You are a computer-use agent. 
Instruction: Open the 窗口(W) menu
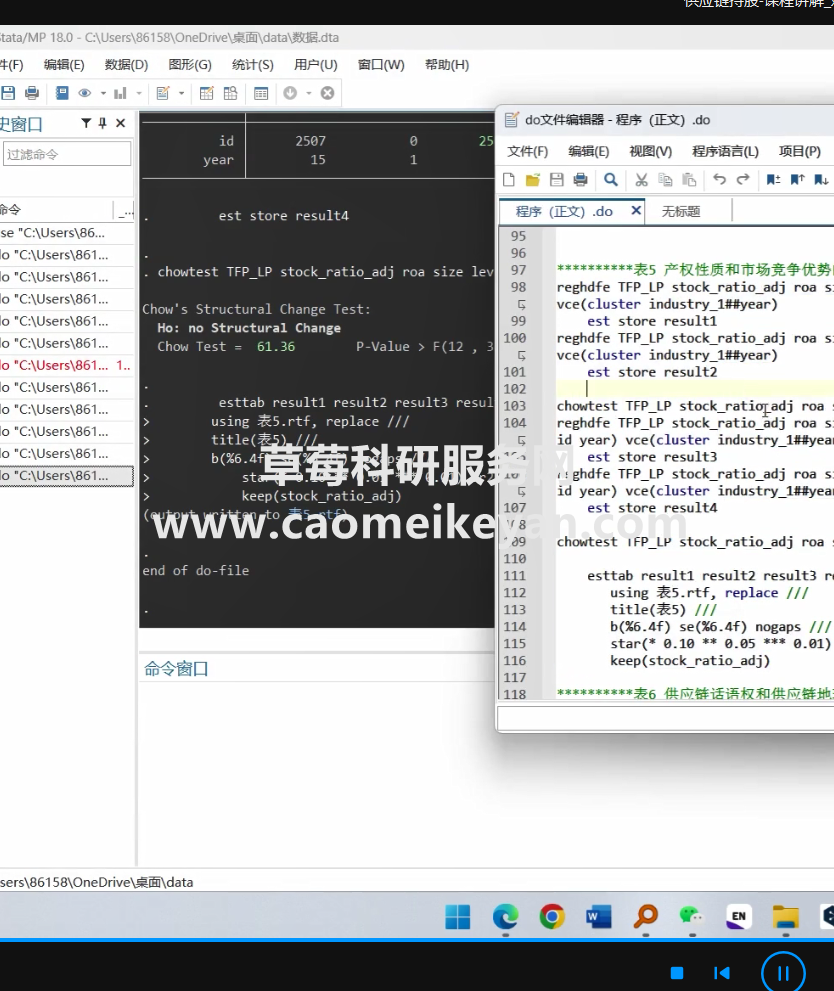(x=381, y=64)
